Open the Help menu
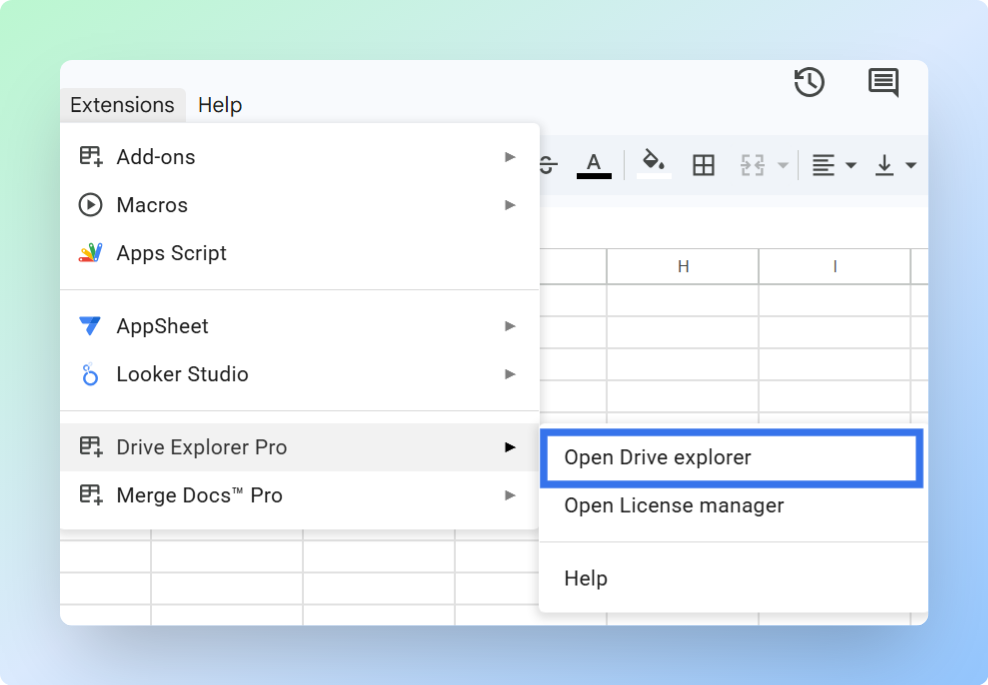988x685 pixels. [x=220, y=104]
